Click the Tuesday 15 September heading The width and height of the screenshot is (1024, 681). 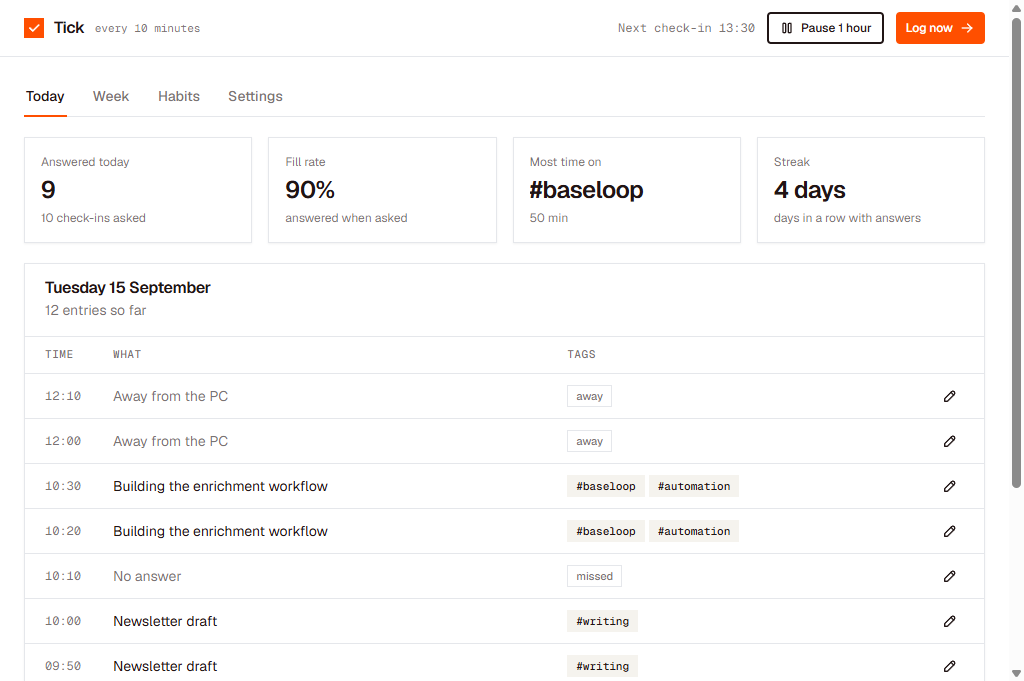click(127, 288)
